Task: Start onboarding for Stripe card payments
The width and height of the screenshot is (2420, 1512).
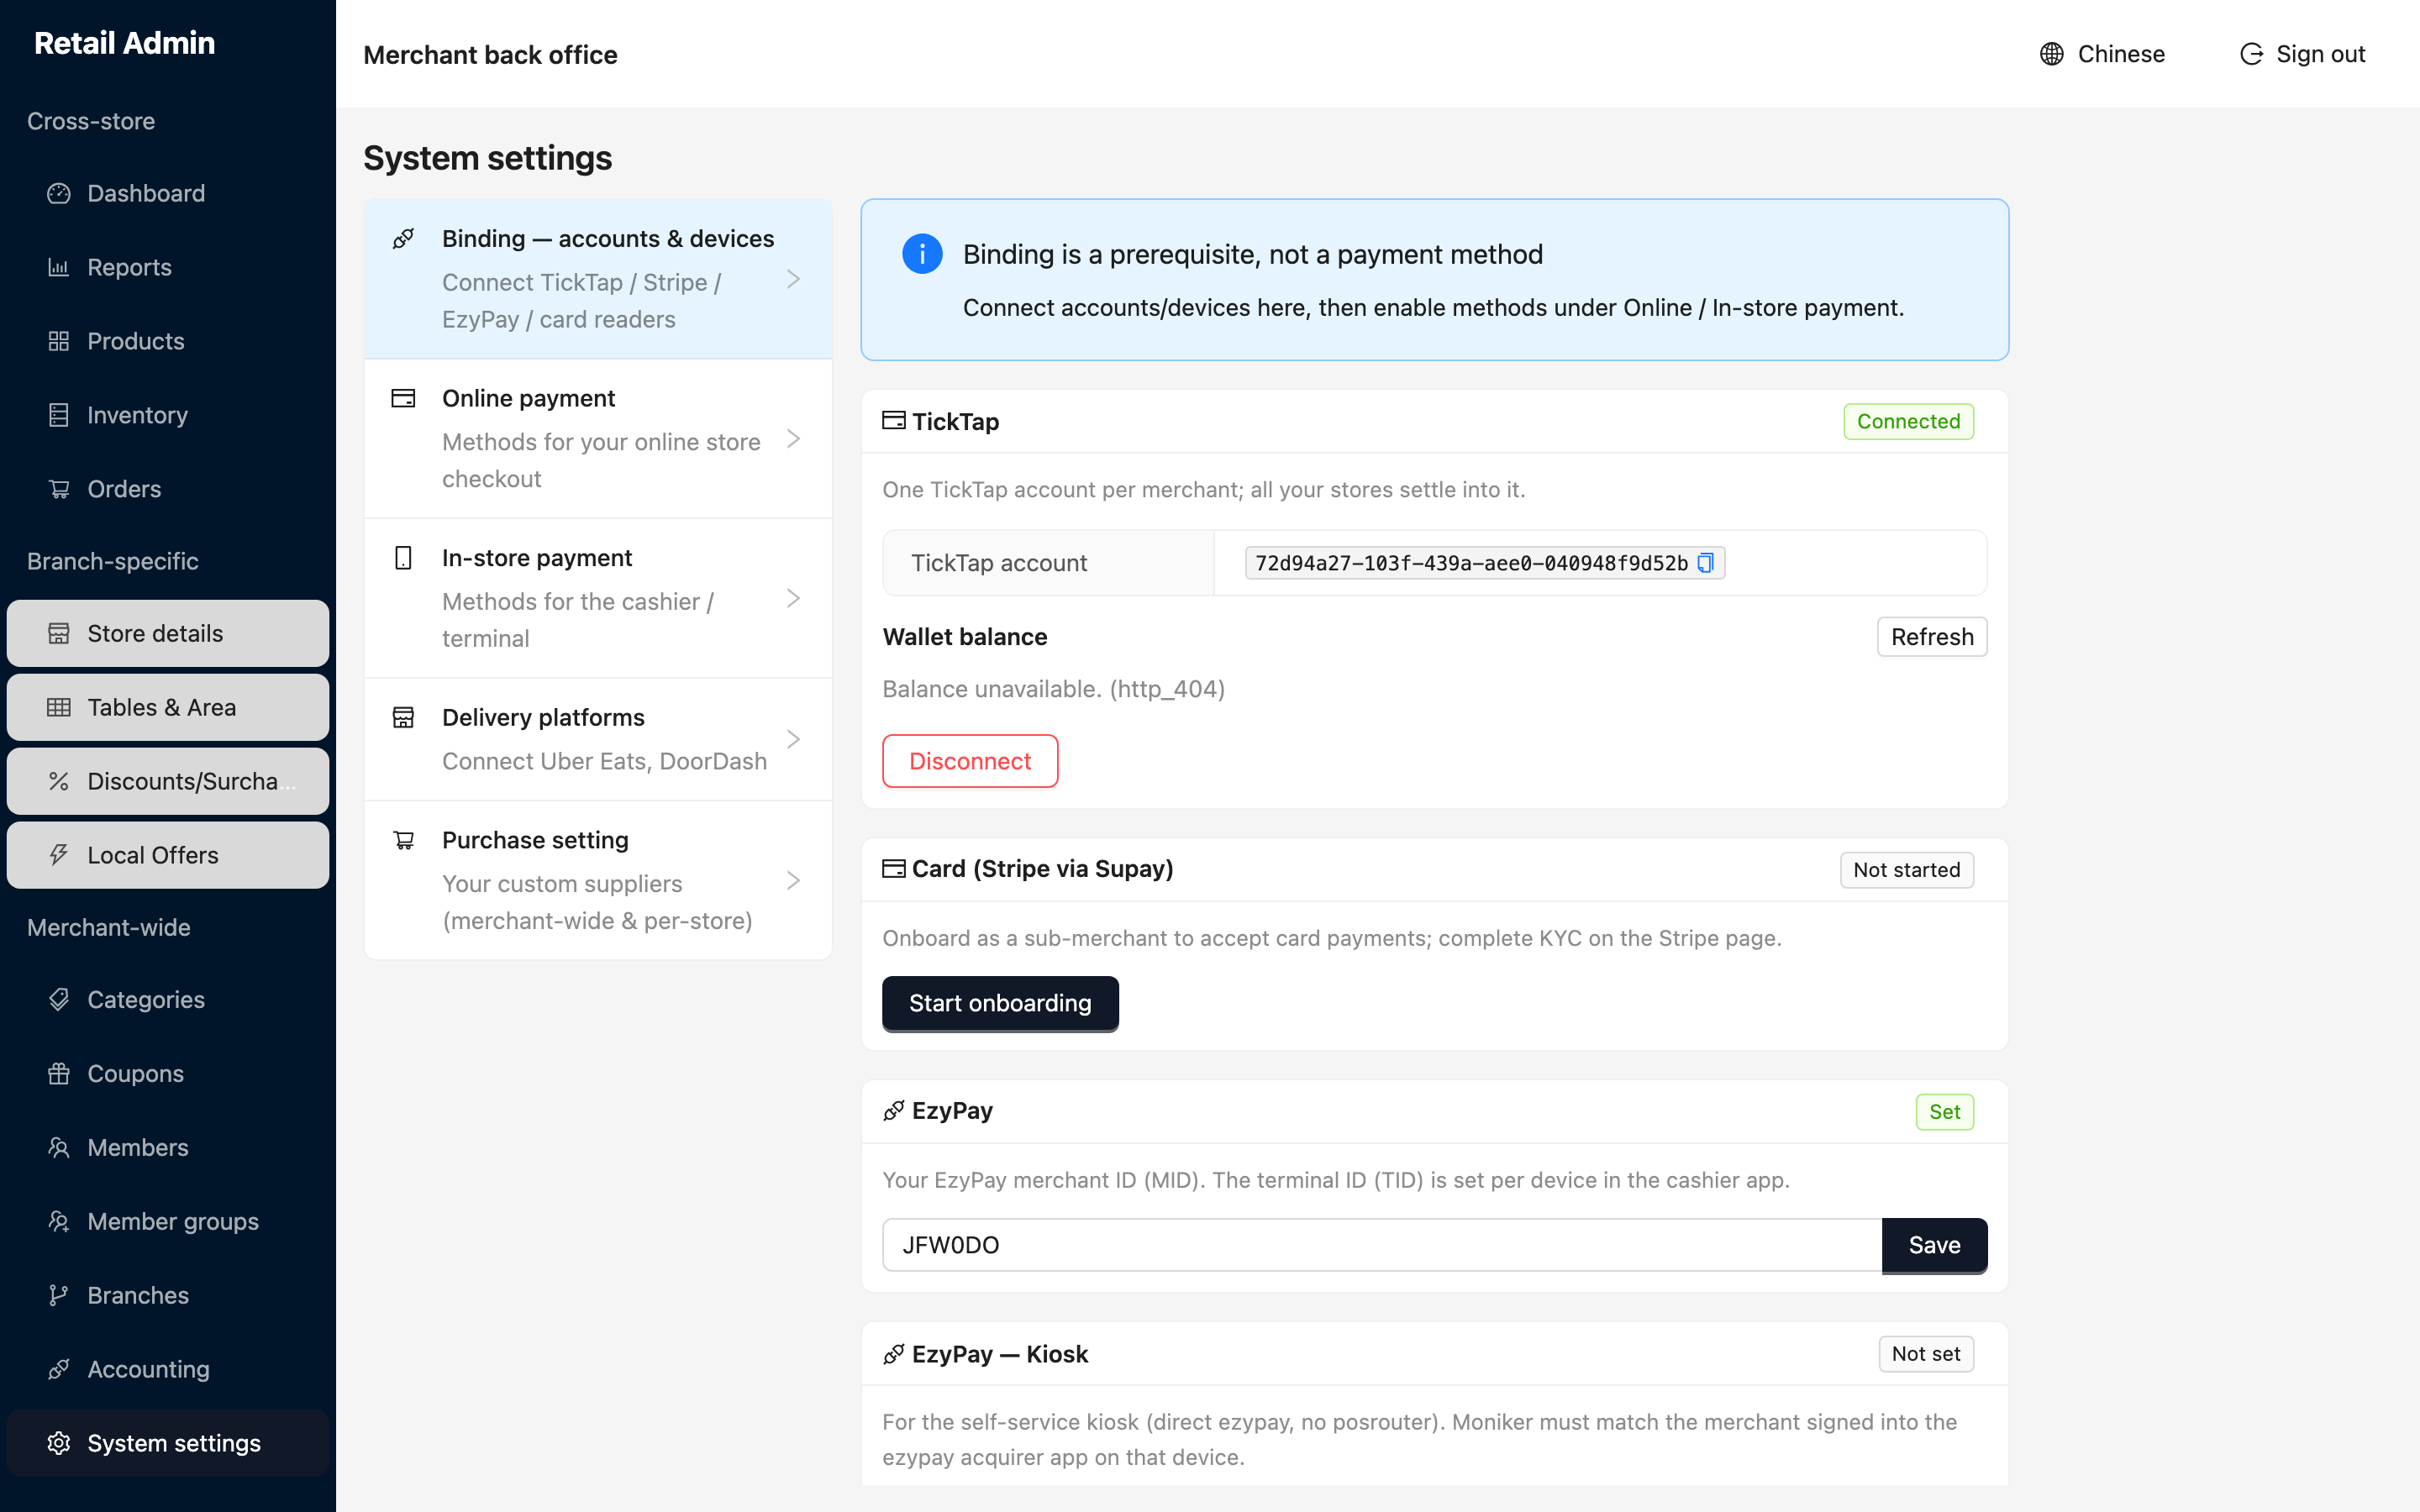Action: click(1000, 1003)
